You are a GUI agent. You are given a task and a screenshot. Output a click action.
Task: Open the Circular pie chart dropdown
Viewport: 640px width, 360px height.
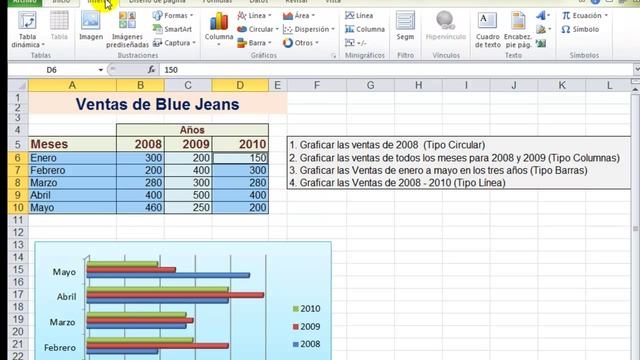point(258,29)
